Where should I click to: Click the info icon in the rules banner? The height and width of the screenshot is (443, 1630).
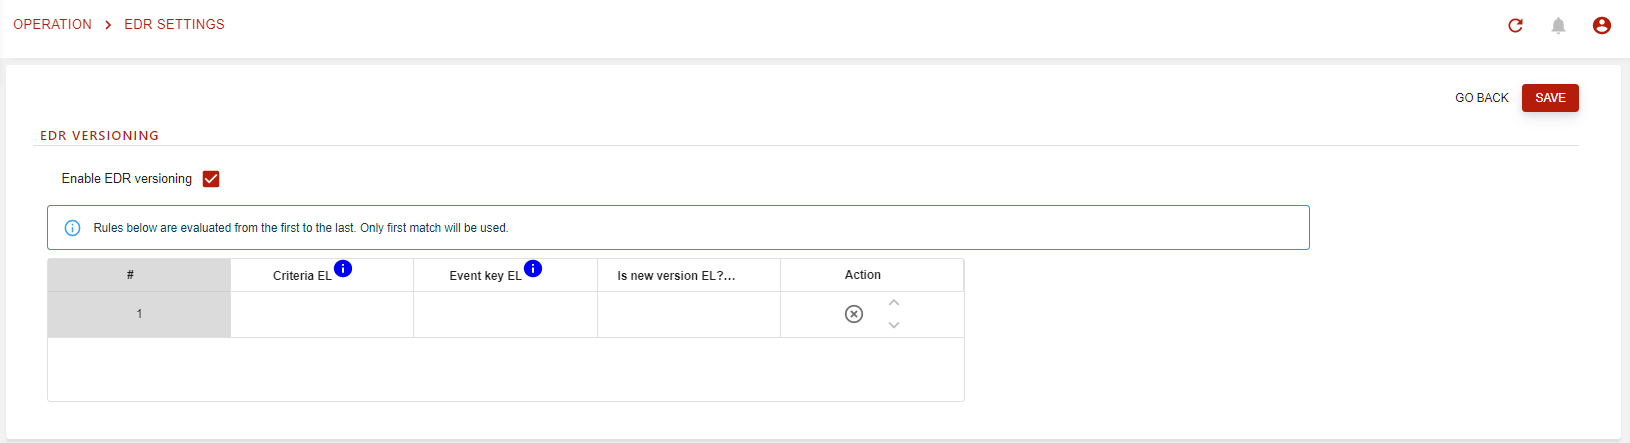(72, 228)
